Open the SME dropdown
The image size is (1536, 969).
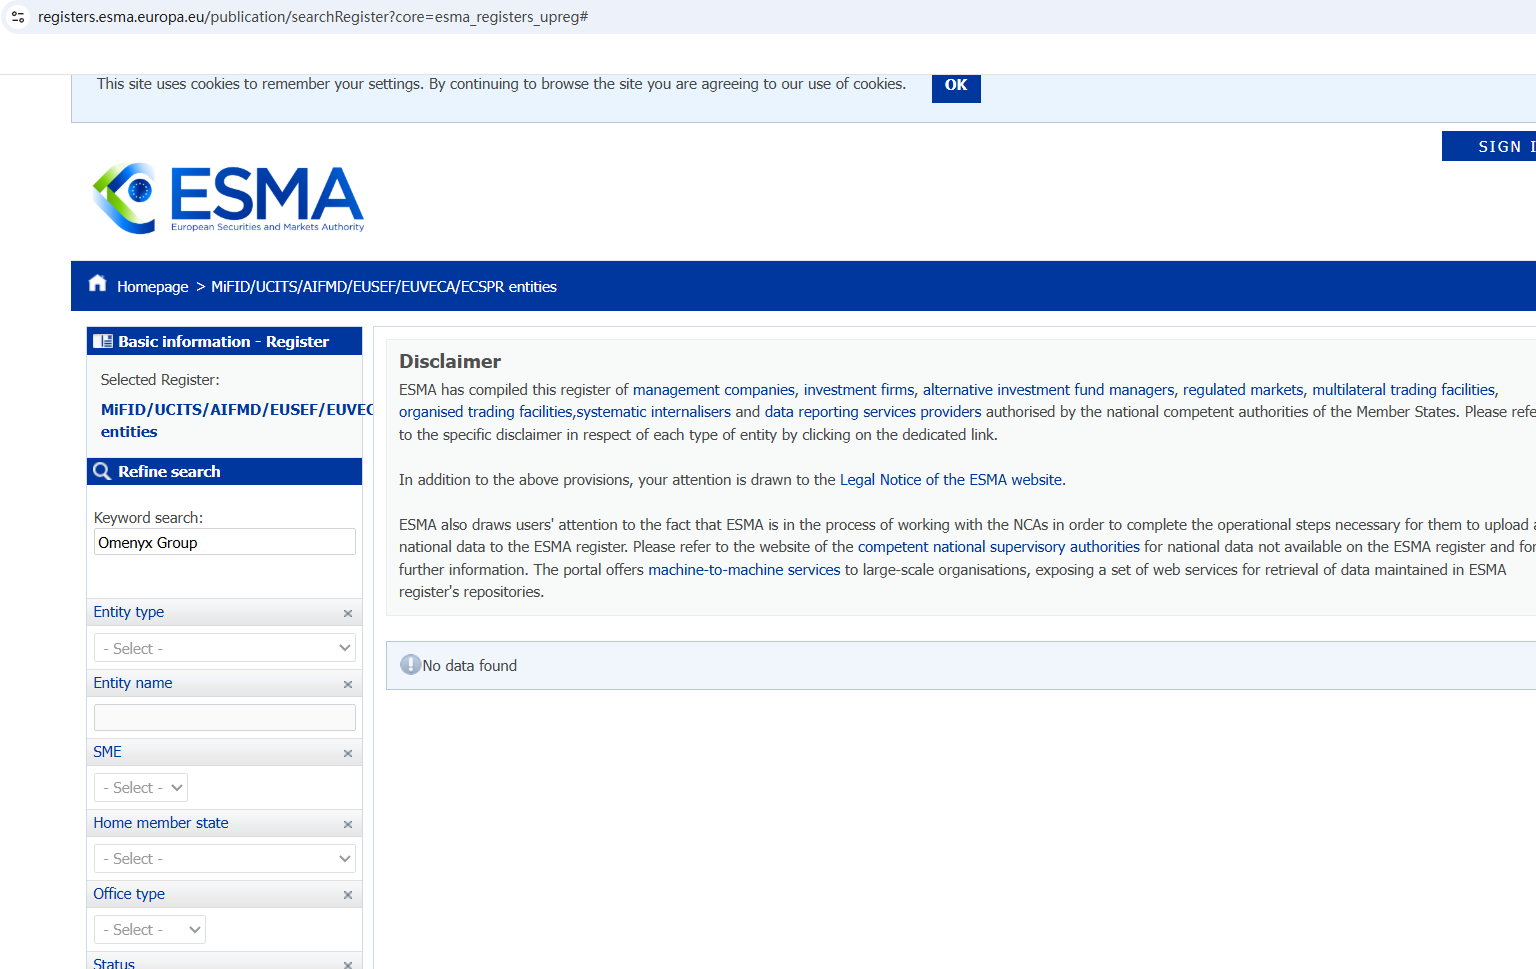141,787
